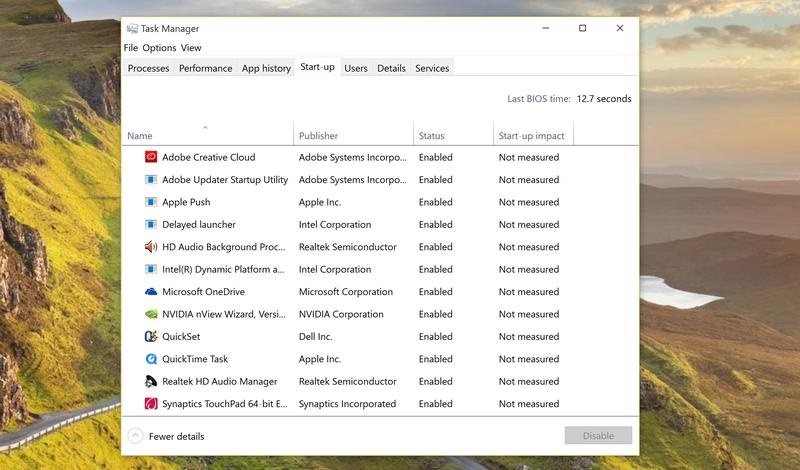This screenshot has width=800, height=470.
Task: Maximize the Task Manager window
Action: (x=582, y=28)
